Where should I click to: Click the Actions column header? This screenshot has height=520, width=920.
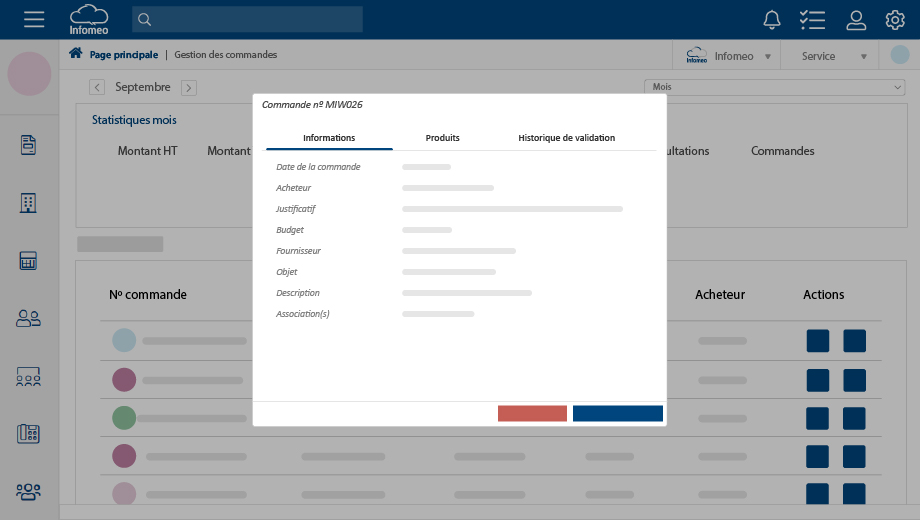pyautogui.click(x=824, y=295)
